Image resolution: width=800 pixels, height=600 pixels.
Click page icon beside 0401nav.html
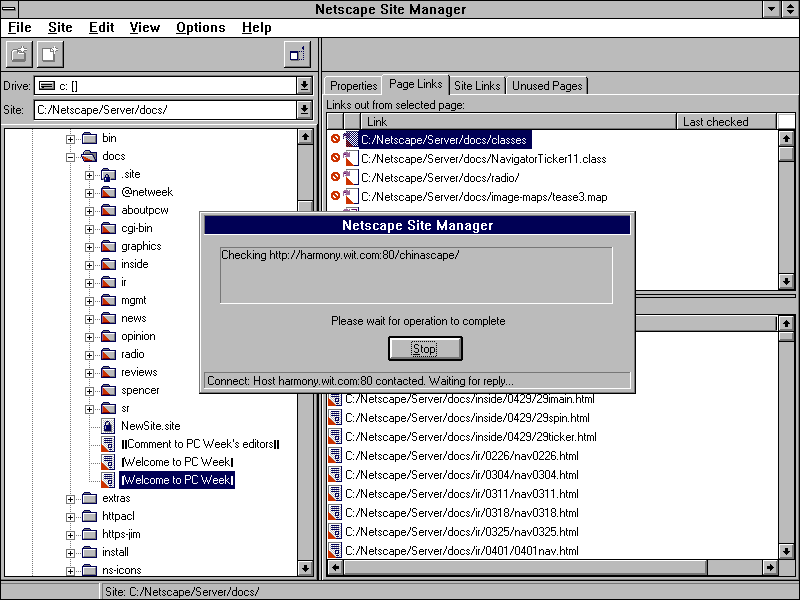335,551
